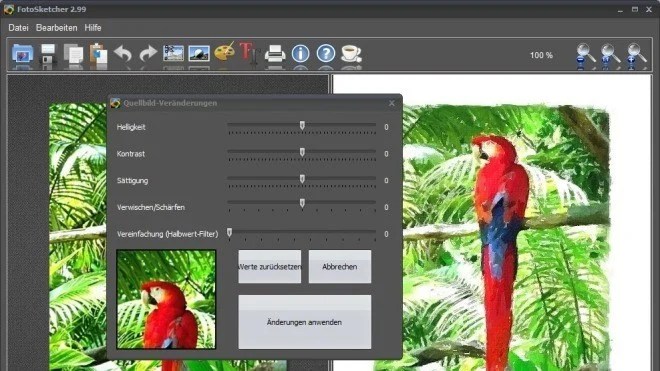The image size is (660, 371).
Task: Click Werte zurücksetzen button
Action: [x=270, y=267]
